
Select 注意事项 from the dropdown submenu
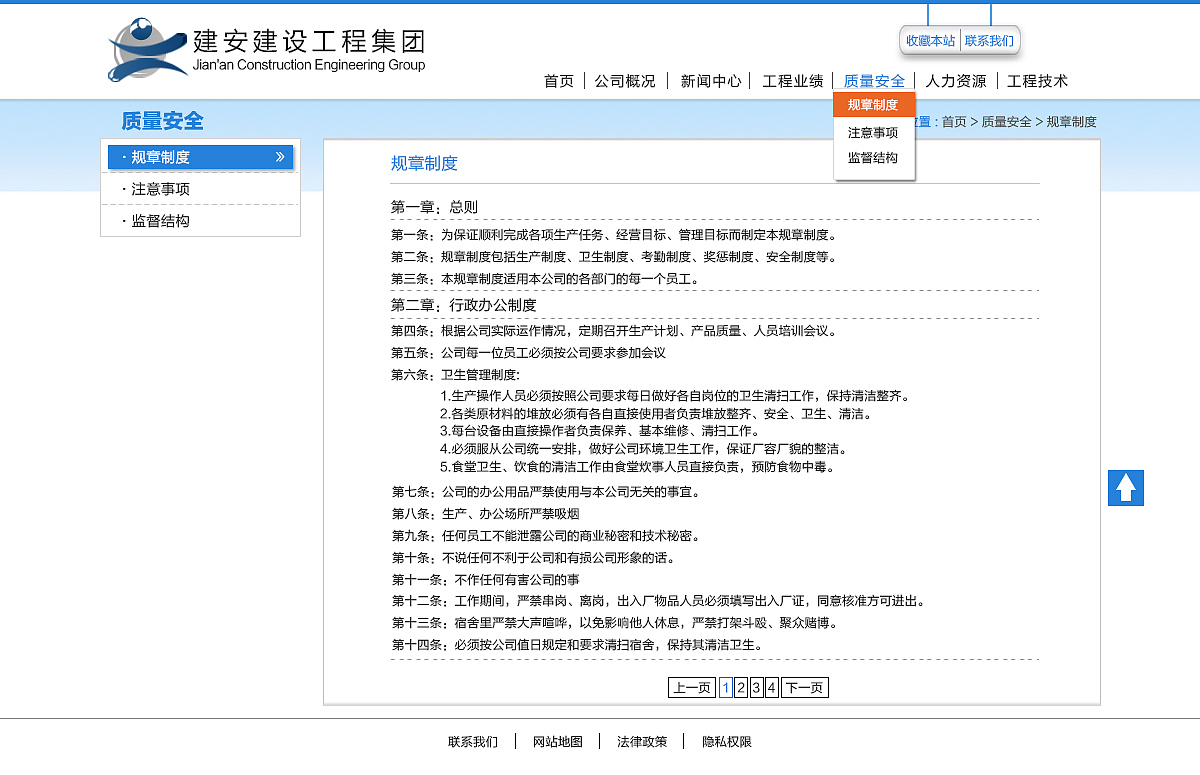point(871,132)
